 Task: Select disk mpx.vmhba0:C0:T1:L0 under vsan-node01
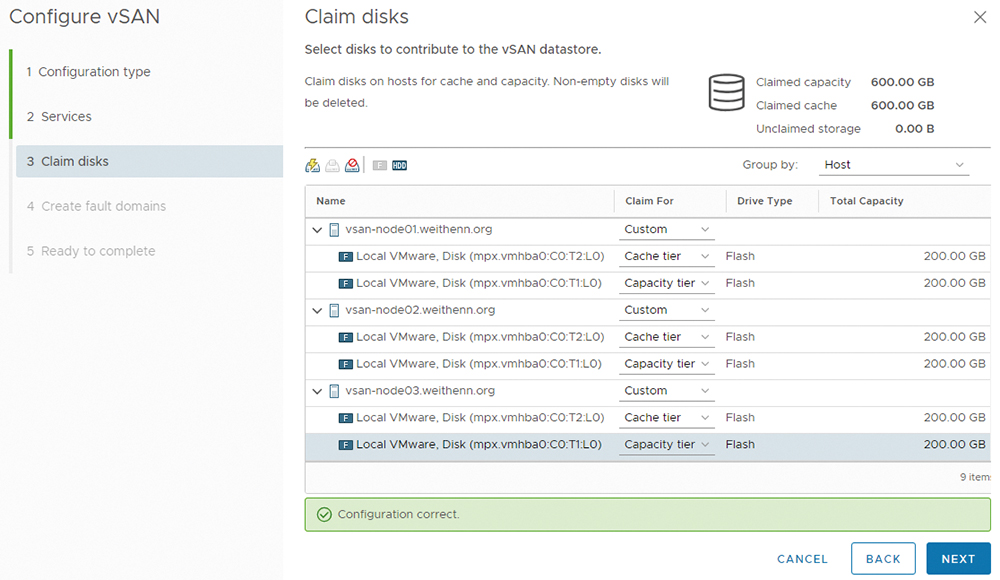(479, 283)
